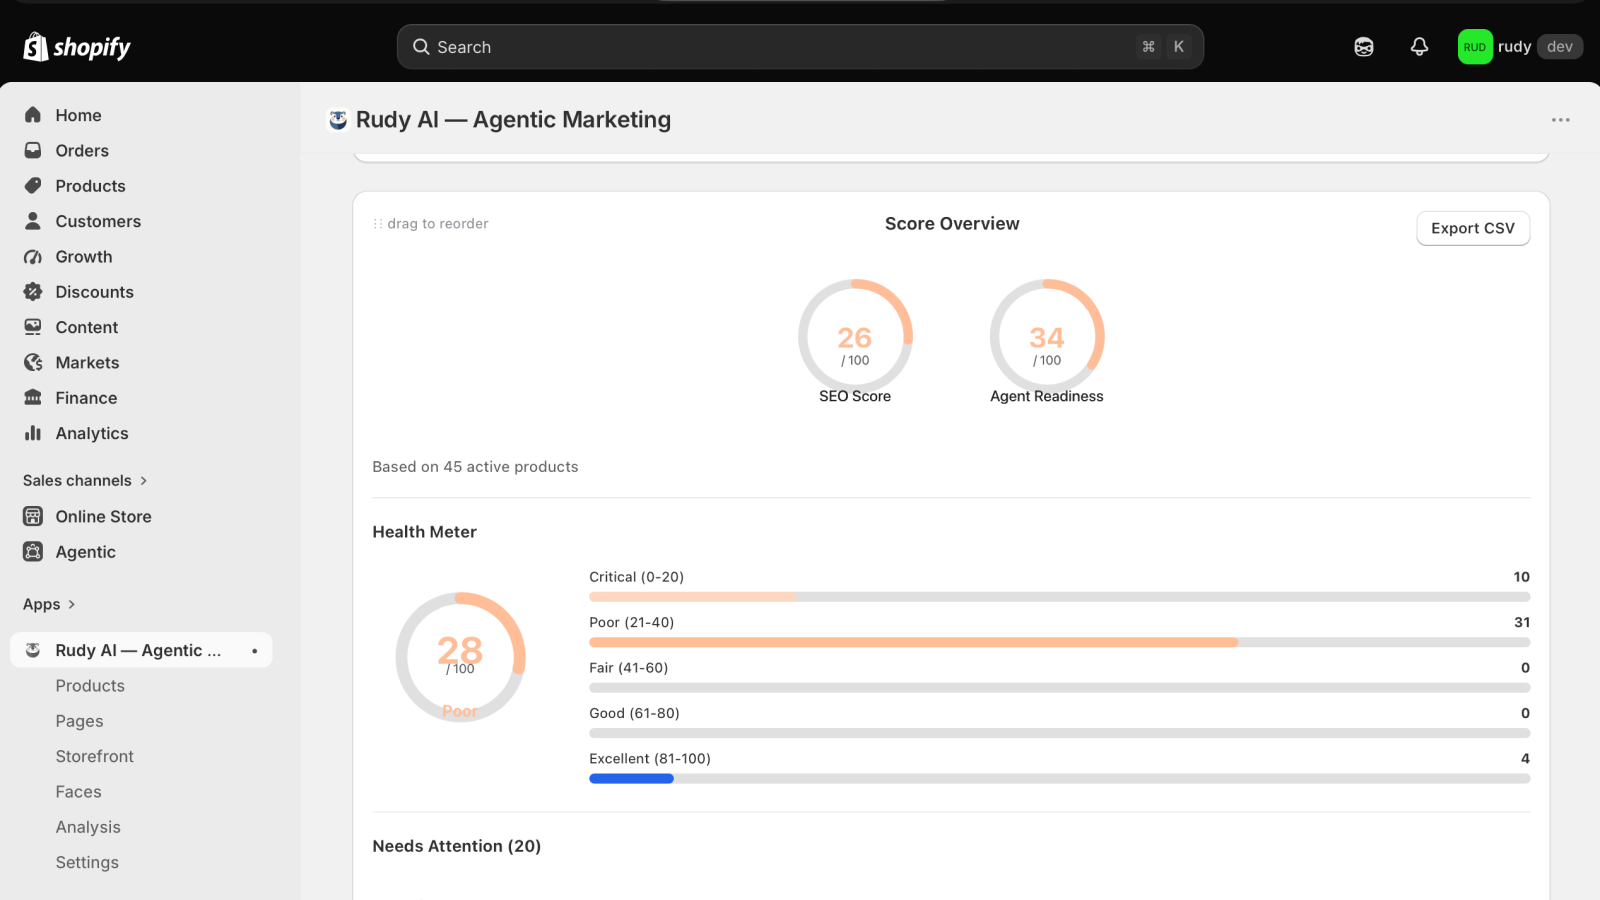Open Rudy AI Storefront subpage
Image resolution: width=1600 pixels, height=900 pixels.
(x=94, y=757)
